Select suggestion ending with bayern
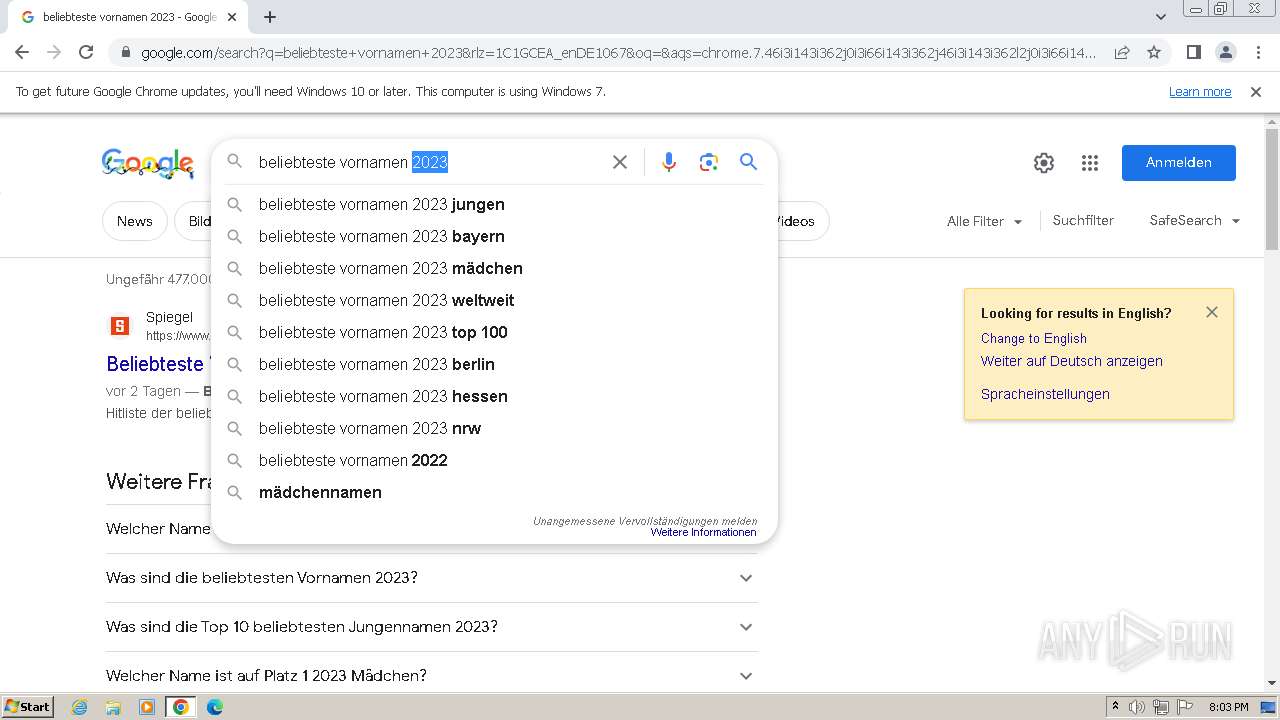Viewport: 1280px width, 720px height. coord(495,236)
